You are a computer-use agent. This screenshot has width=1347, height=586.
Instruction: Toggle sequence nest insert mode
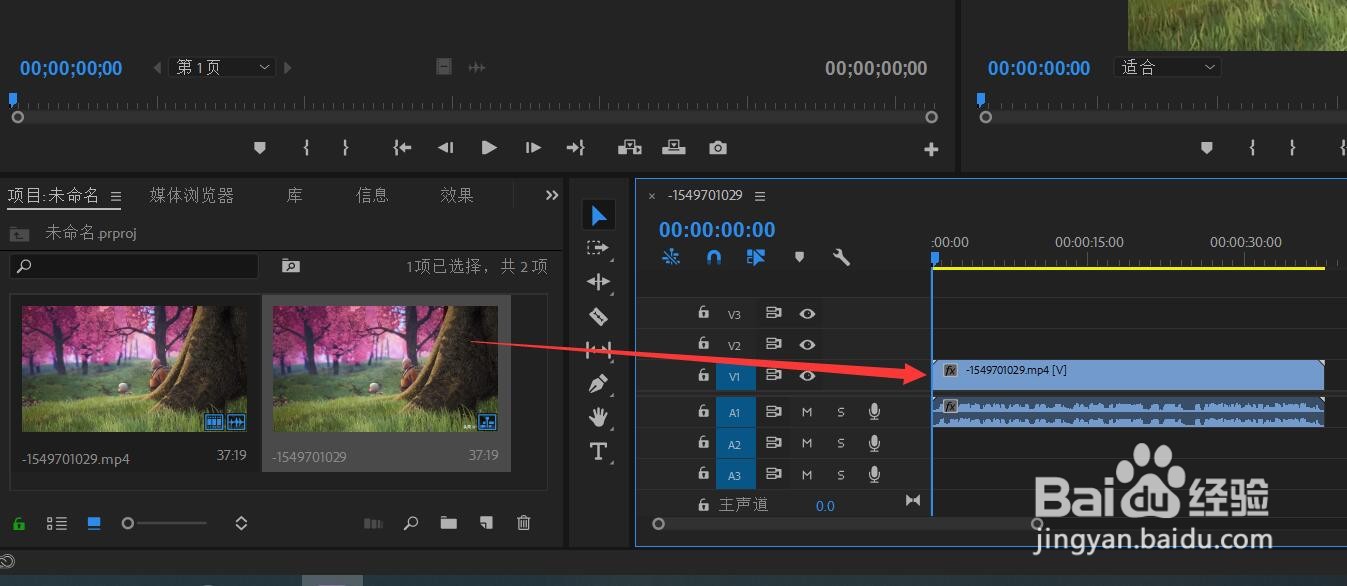point(671,257)
